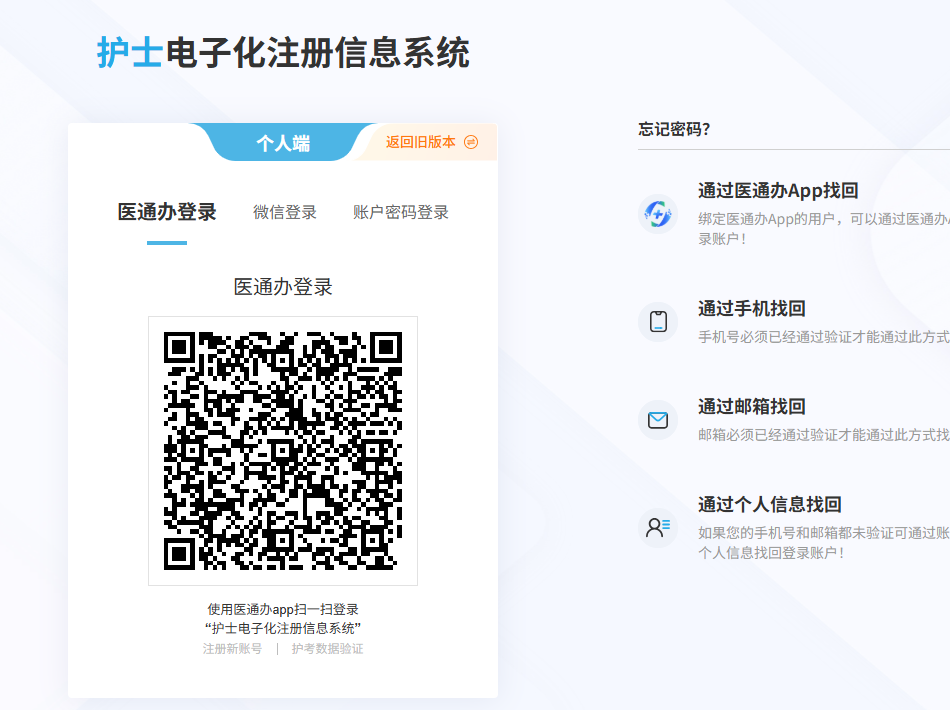Click the 返回旧版本 link text

pos(420,142)
